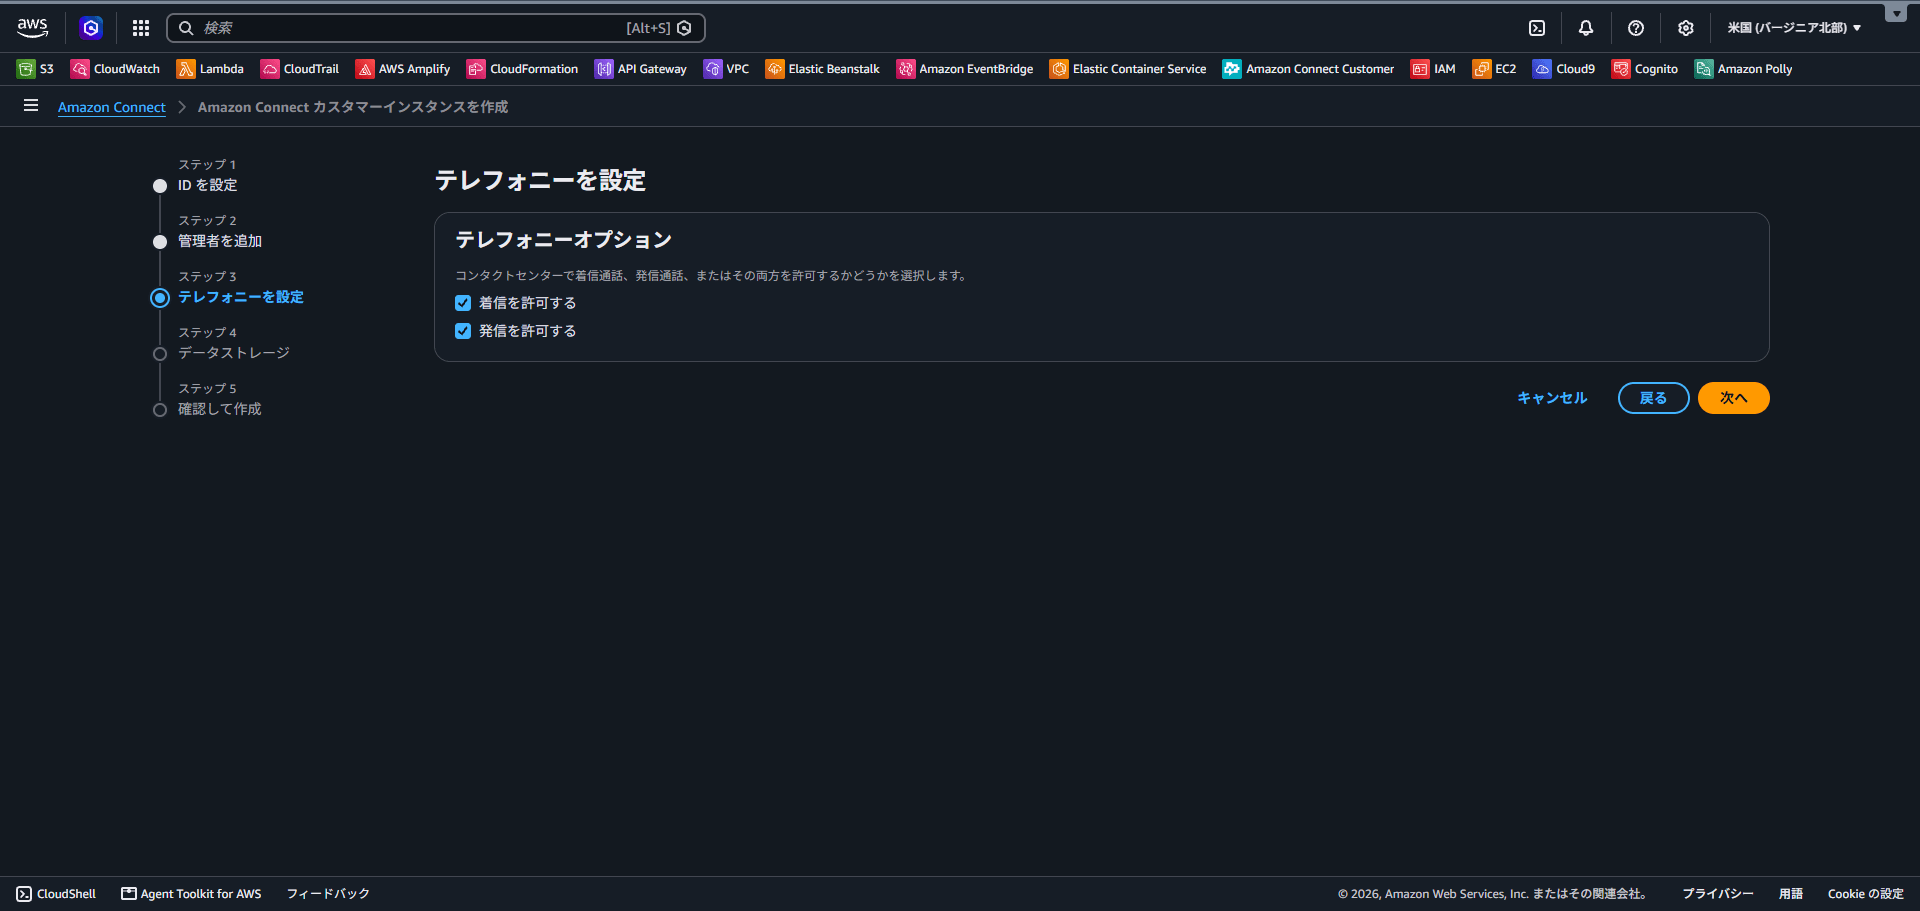The width and height of the screenshot is (1920, 911).
Task: Open Elastic Beanstalk favorite shortcut
Action: [822, 69]
